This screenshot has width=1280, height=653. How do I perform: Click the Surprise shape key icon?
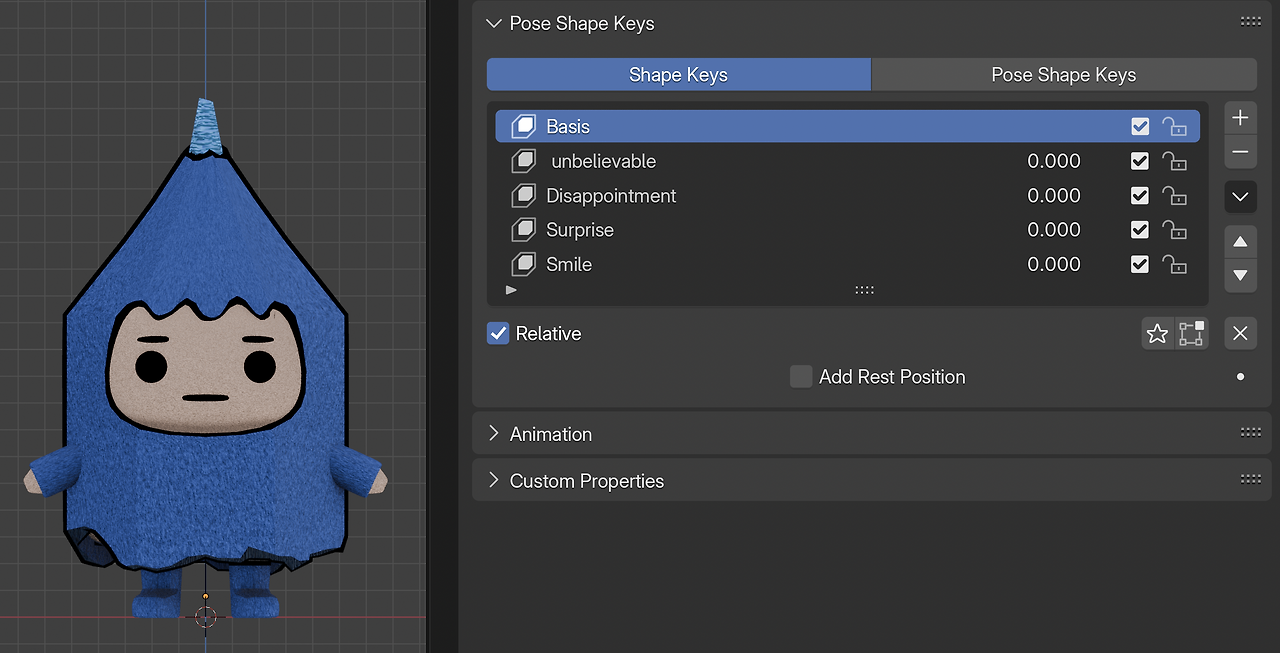[524, 230]
